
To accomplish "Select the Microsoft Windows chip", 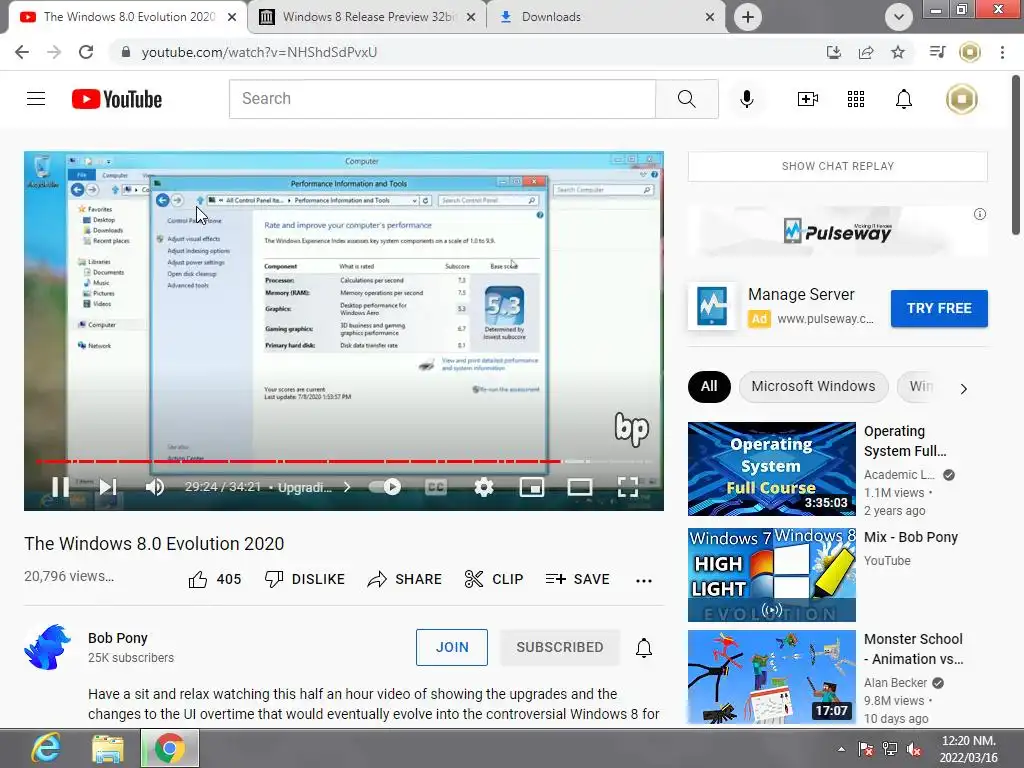I will pyautogui.click(x=813, y=387).
